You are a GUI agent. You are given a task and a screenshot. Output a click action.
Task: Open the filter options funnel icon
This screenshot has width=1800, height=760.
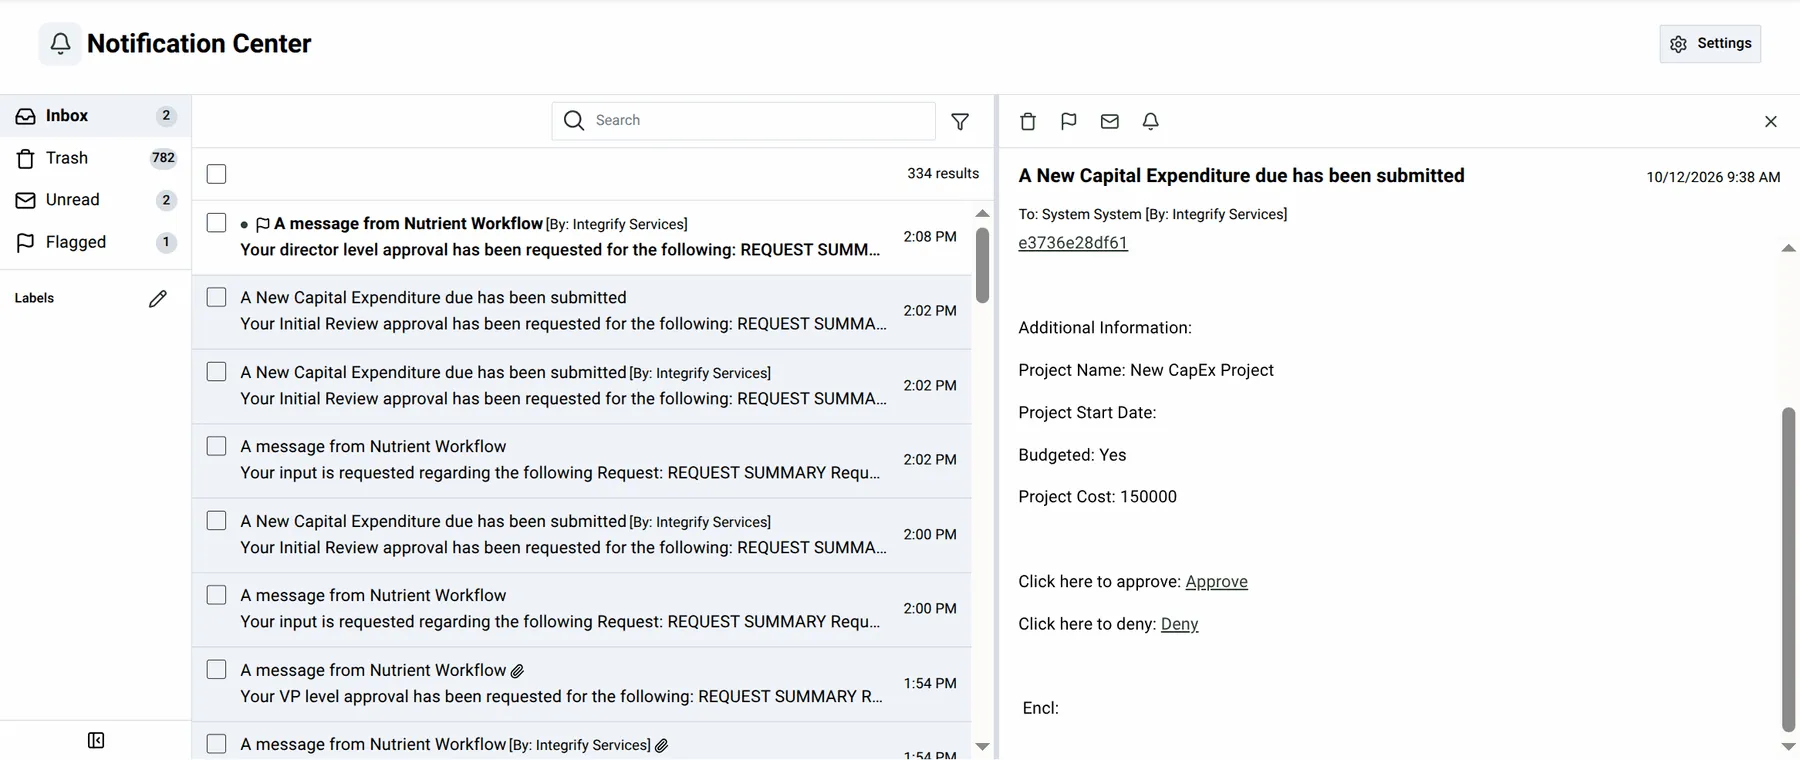tap(960, 121)
